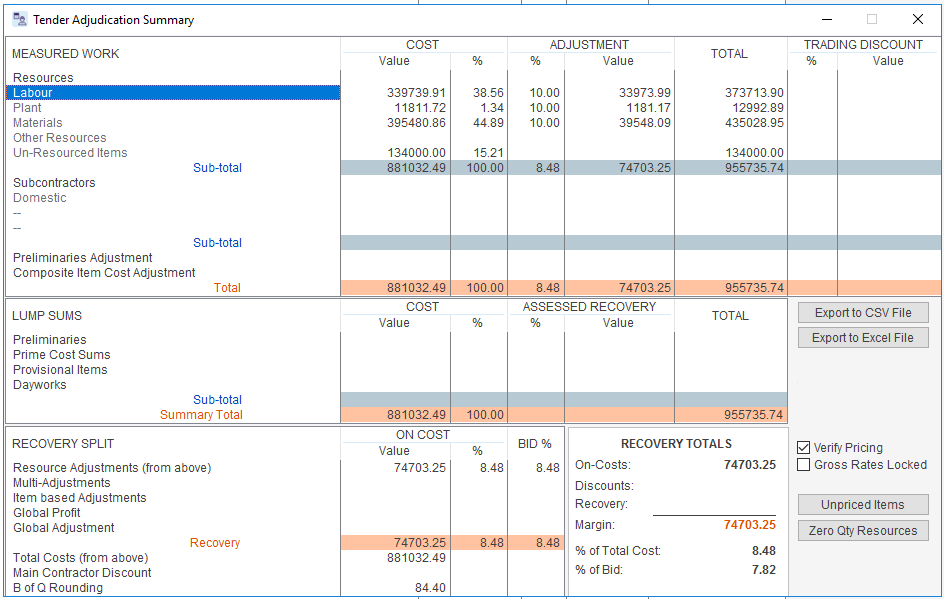Show Zero Qty Resources
944x599 pixels.
862,531
